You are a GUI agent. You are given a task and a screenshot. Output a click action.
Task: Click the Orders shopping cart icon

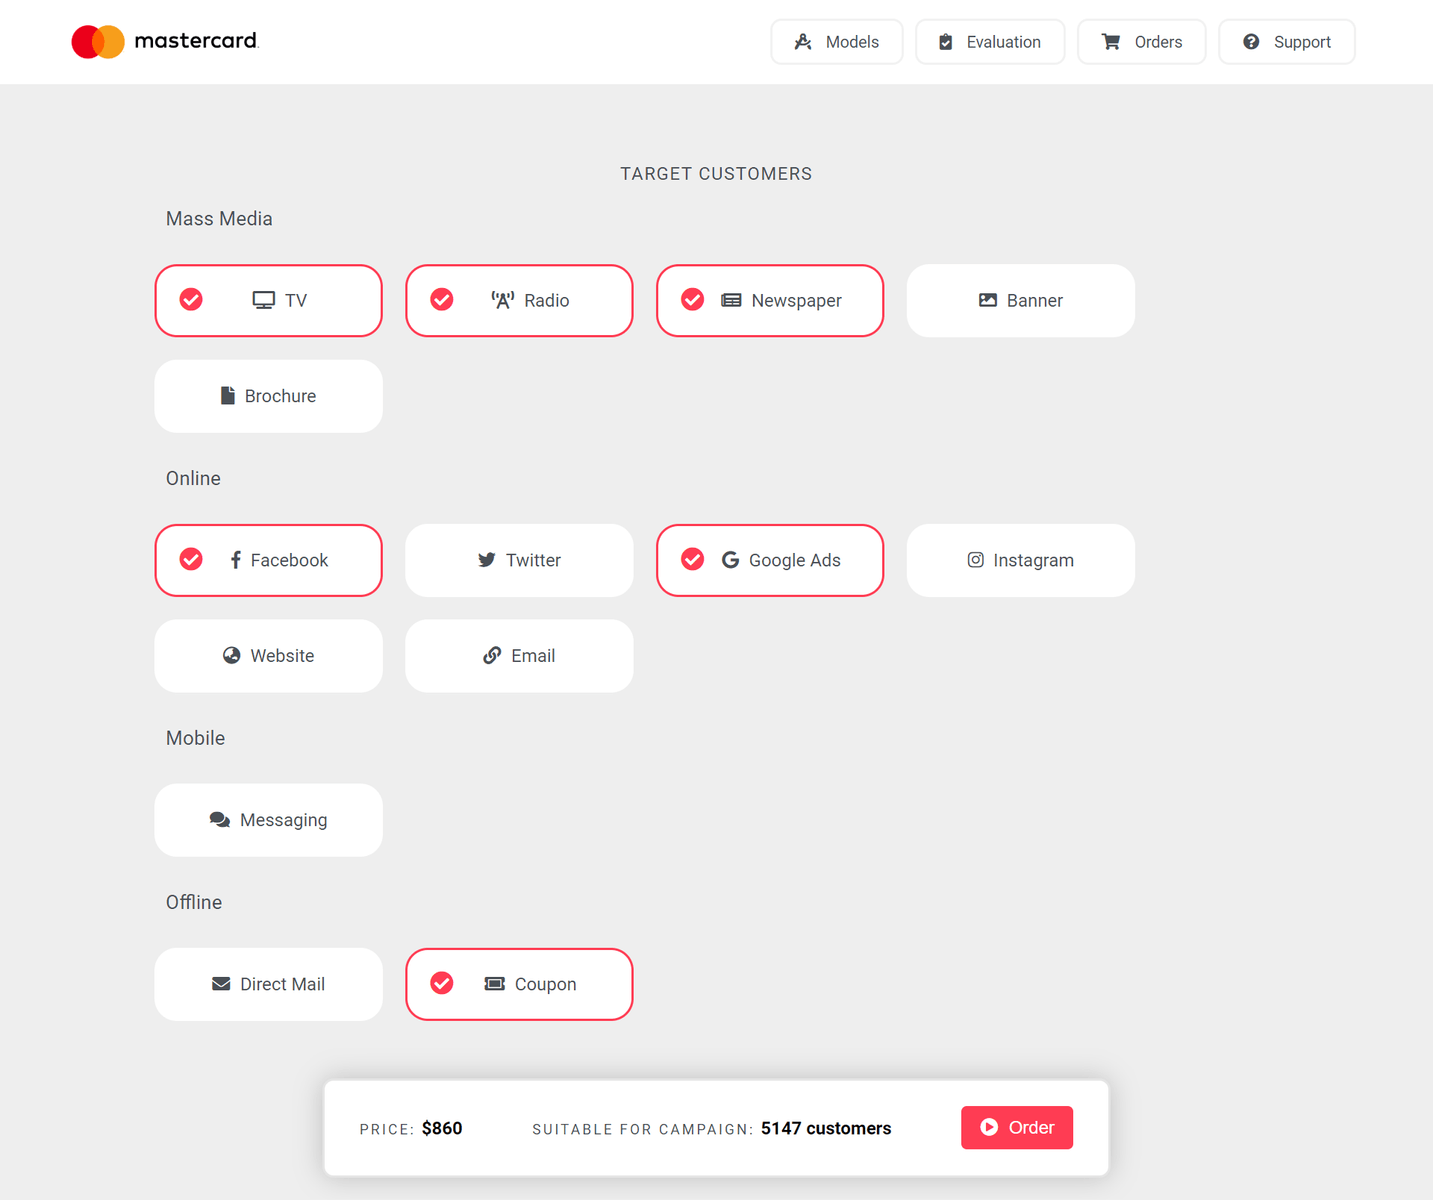(1111, 42)
